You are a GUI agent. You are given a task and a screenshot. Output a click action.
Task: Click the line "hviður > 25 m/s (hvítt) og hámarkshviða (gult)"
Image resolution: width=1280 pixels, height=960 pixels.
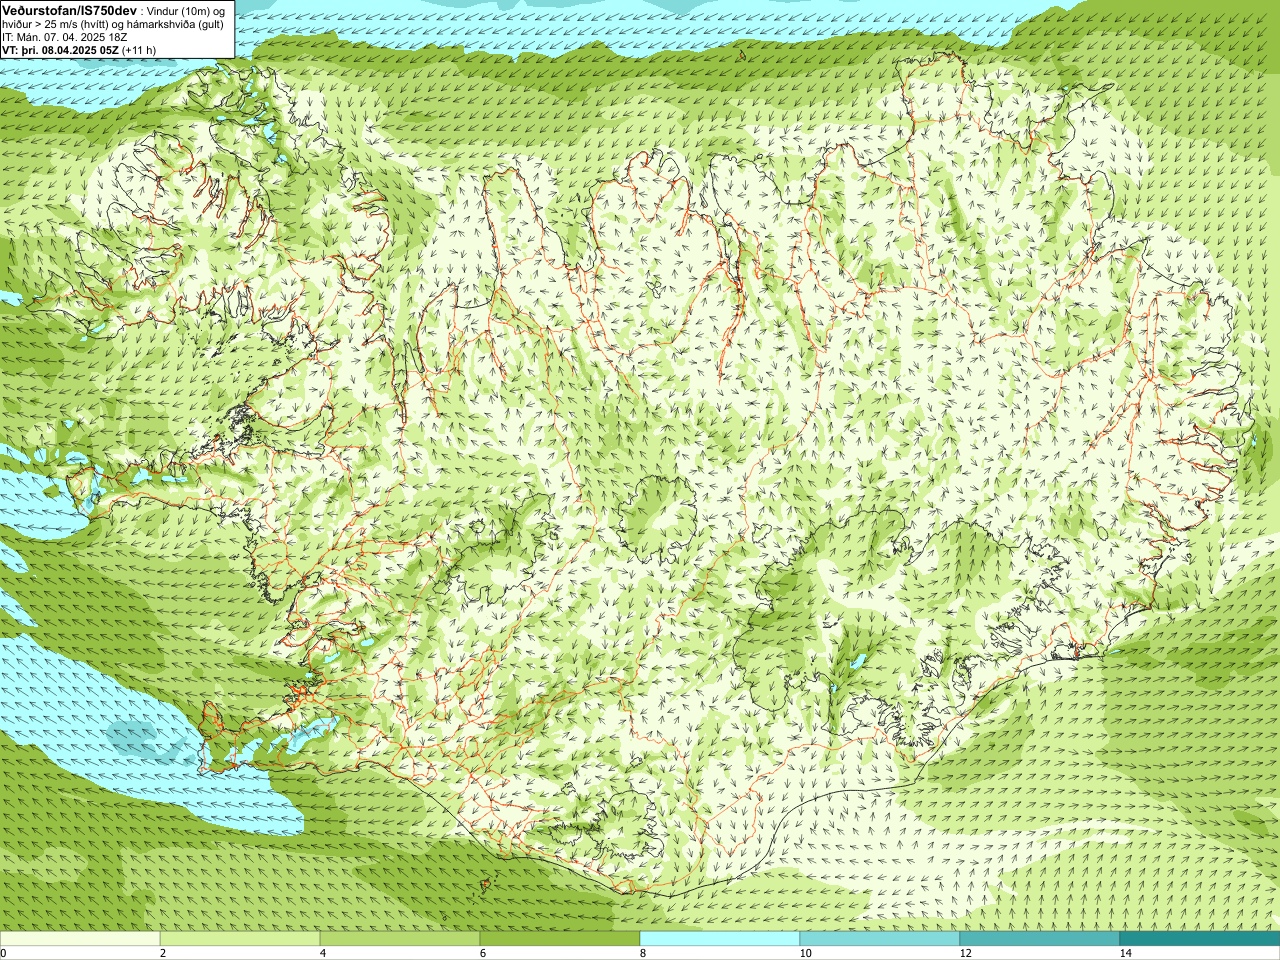coord(113,23)
